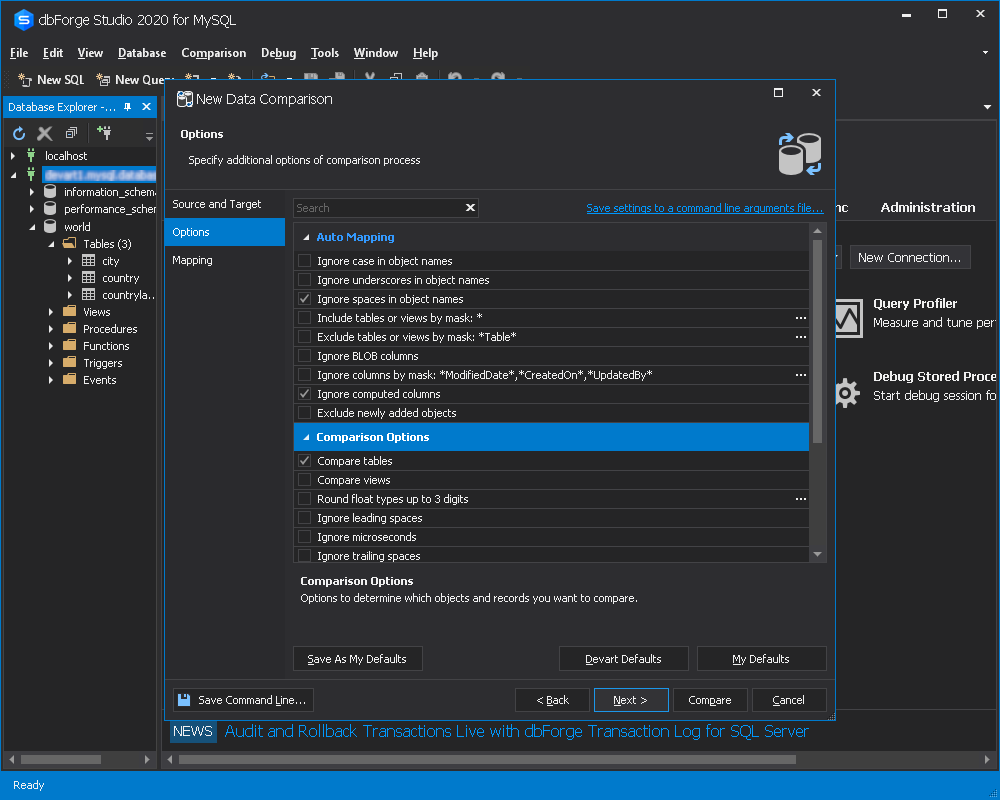Click the Events folder icon

coord(70,380)
